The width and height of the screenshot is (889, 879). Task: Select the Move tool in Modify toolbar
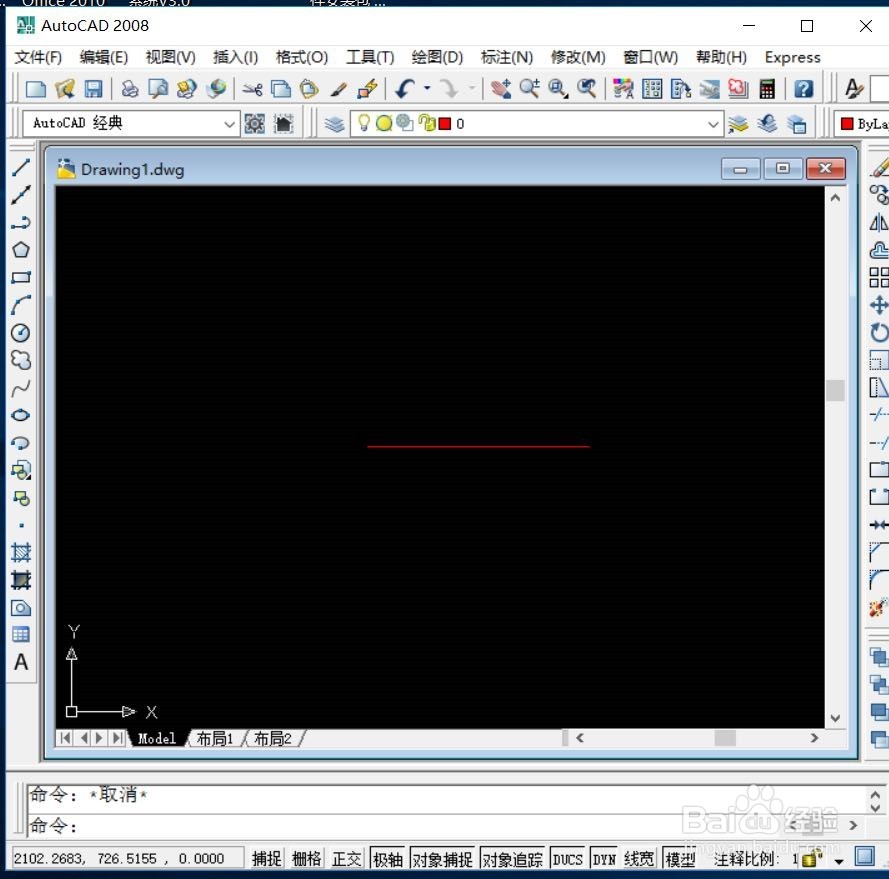point(879,305)
